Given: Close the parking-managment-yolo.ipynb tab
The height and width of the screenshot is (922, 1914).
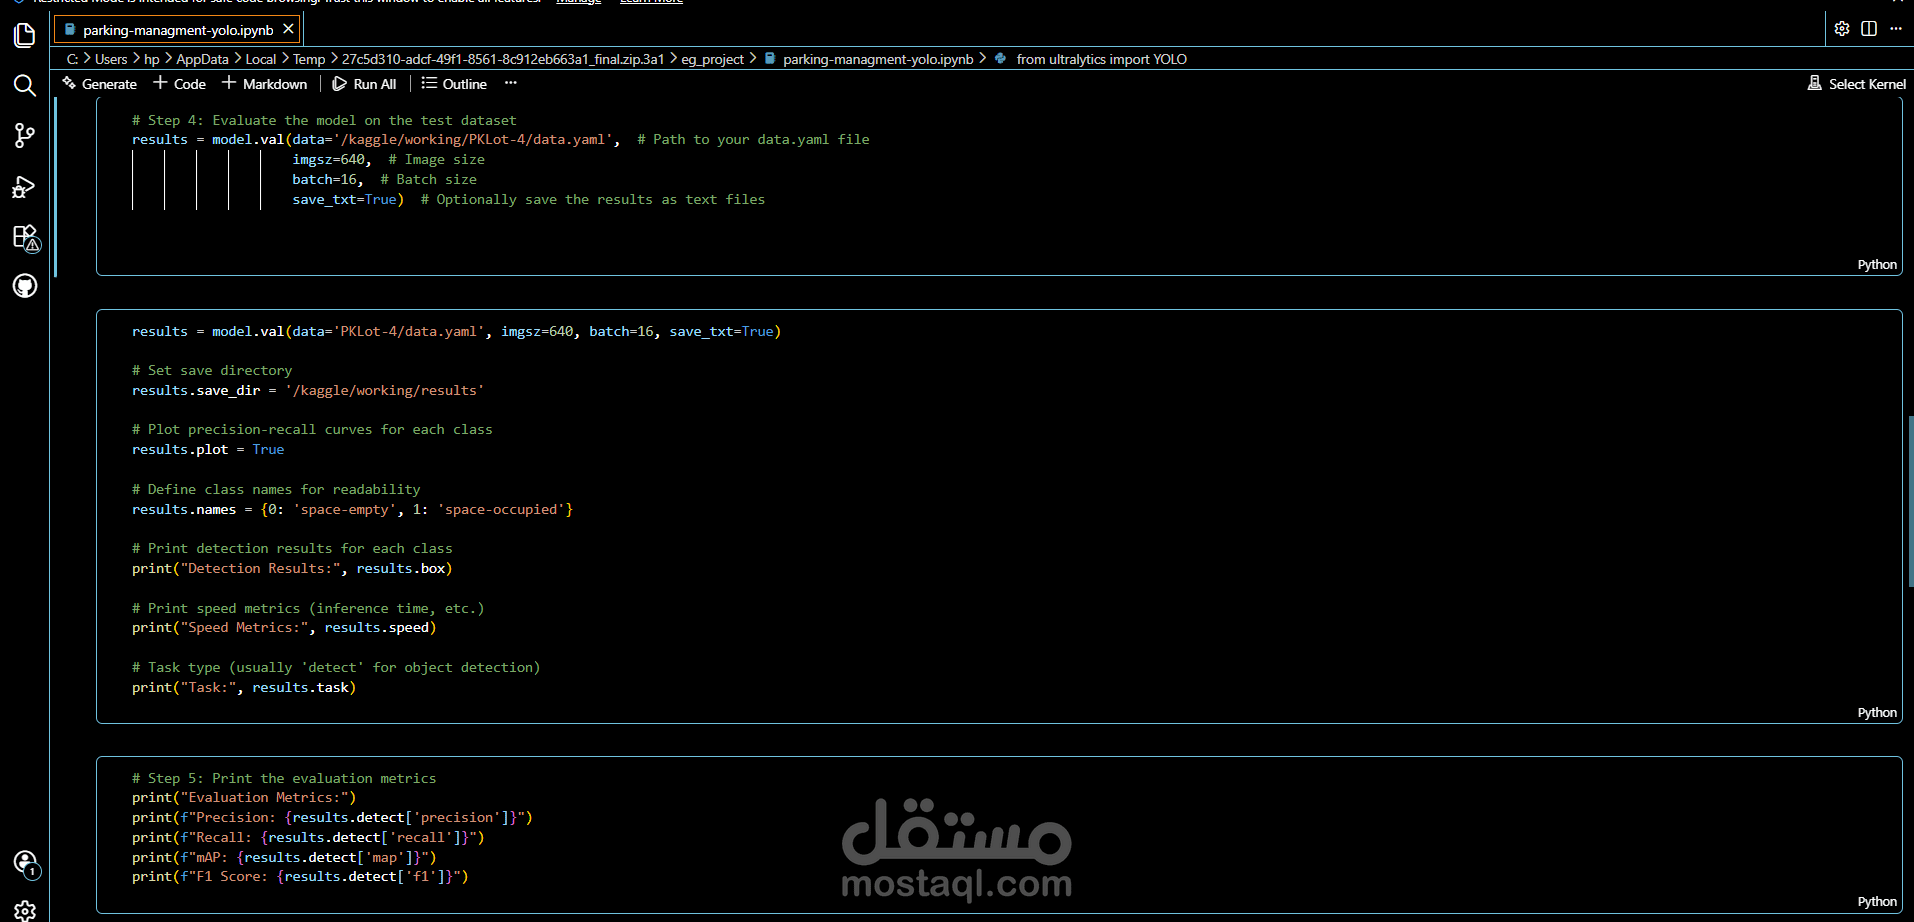Looking at the screenshot, I should point(288,29).
